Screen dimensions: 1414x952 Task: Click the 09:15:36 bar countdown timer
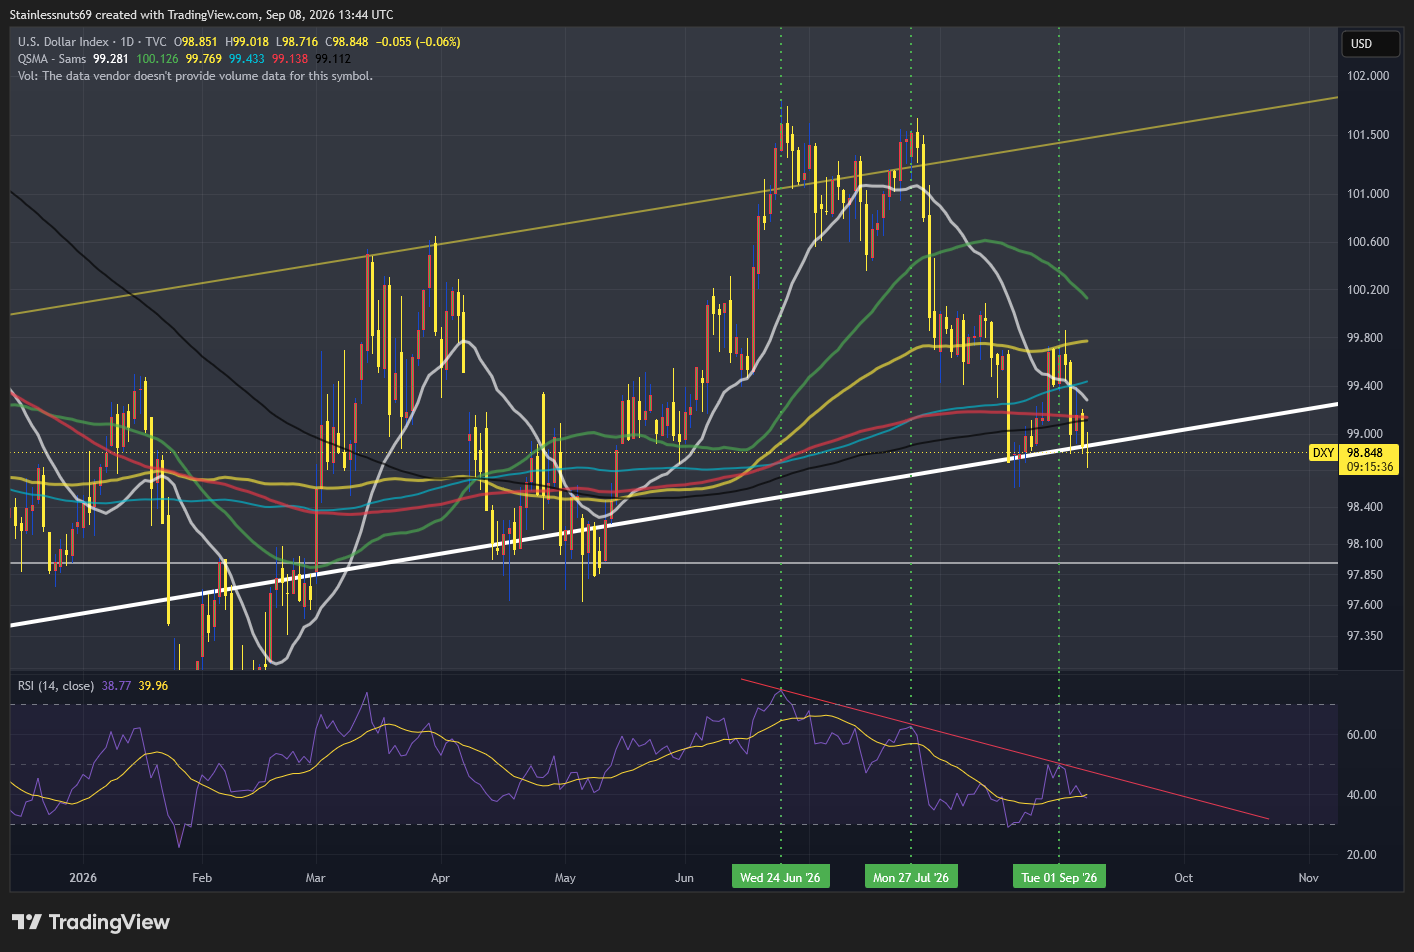pos(1370,467)
